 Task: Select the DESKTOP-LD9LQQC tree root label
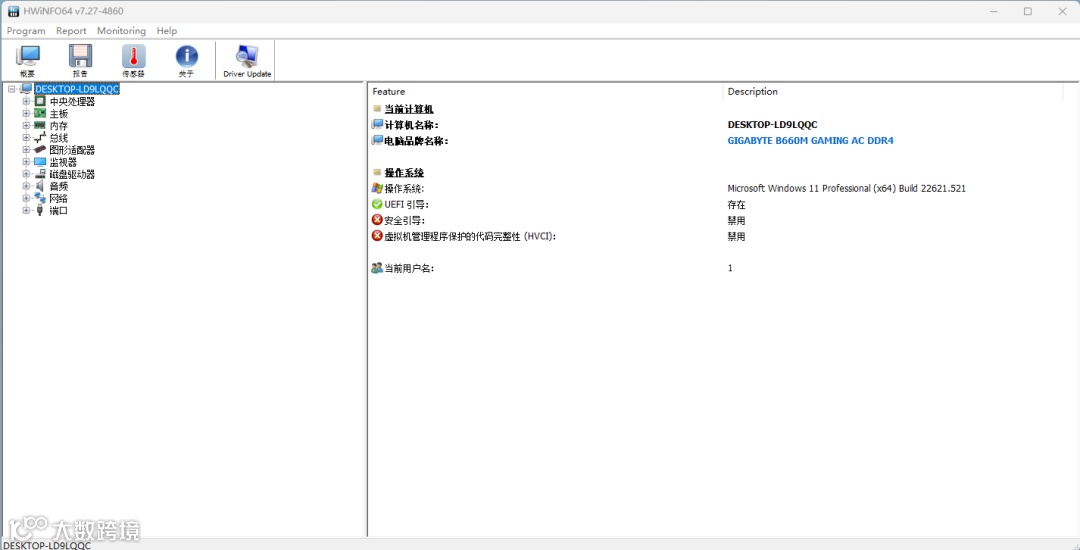[x=77, y=89]
